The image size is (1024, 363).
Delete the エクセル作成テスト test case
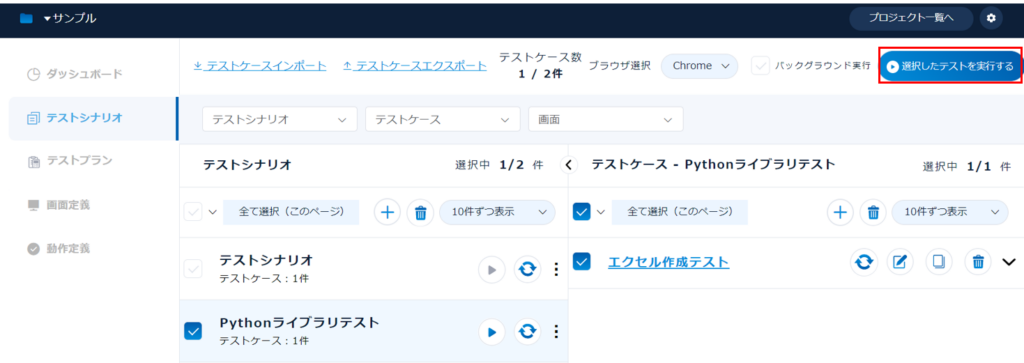978,262
